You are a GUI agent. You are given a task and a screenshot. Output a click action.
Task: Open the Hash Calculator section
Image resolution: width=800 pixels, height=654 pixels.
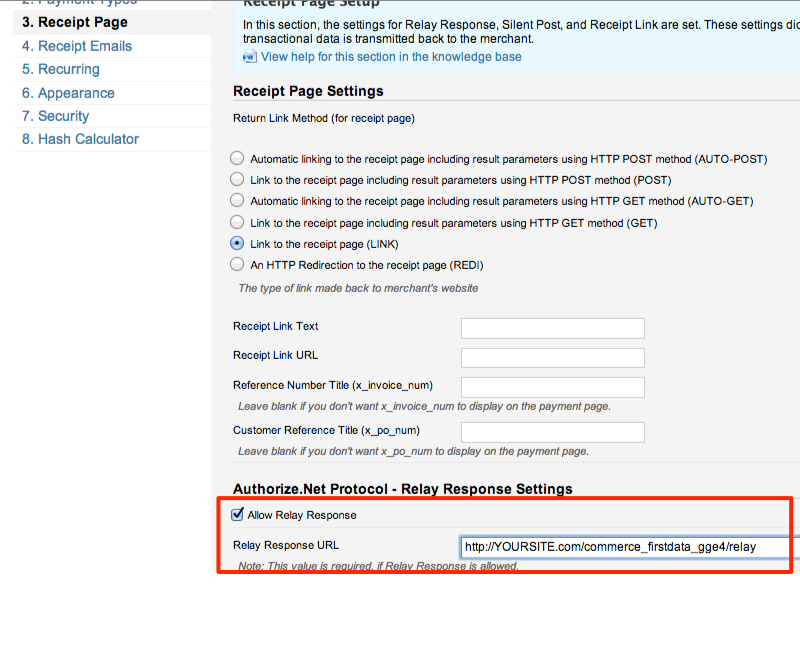[x=80, y=139]
